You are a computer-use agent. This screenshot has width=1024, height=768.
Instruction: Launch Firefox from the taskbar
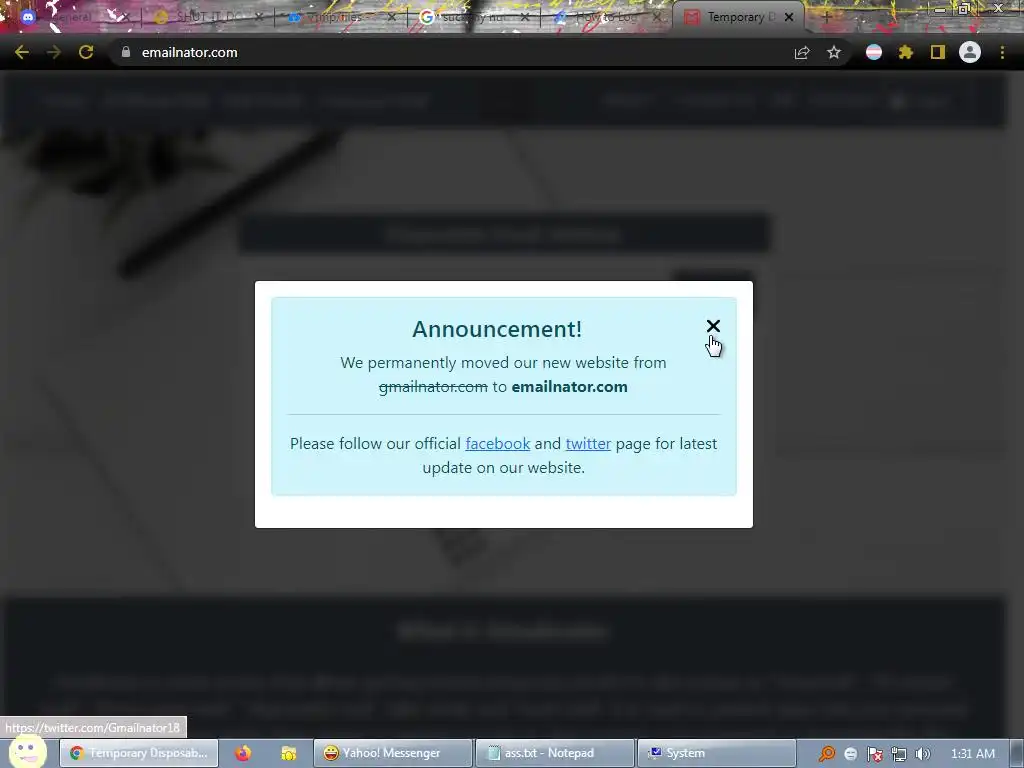[x=243, y=753]
